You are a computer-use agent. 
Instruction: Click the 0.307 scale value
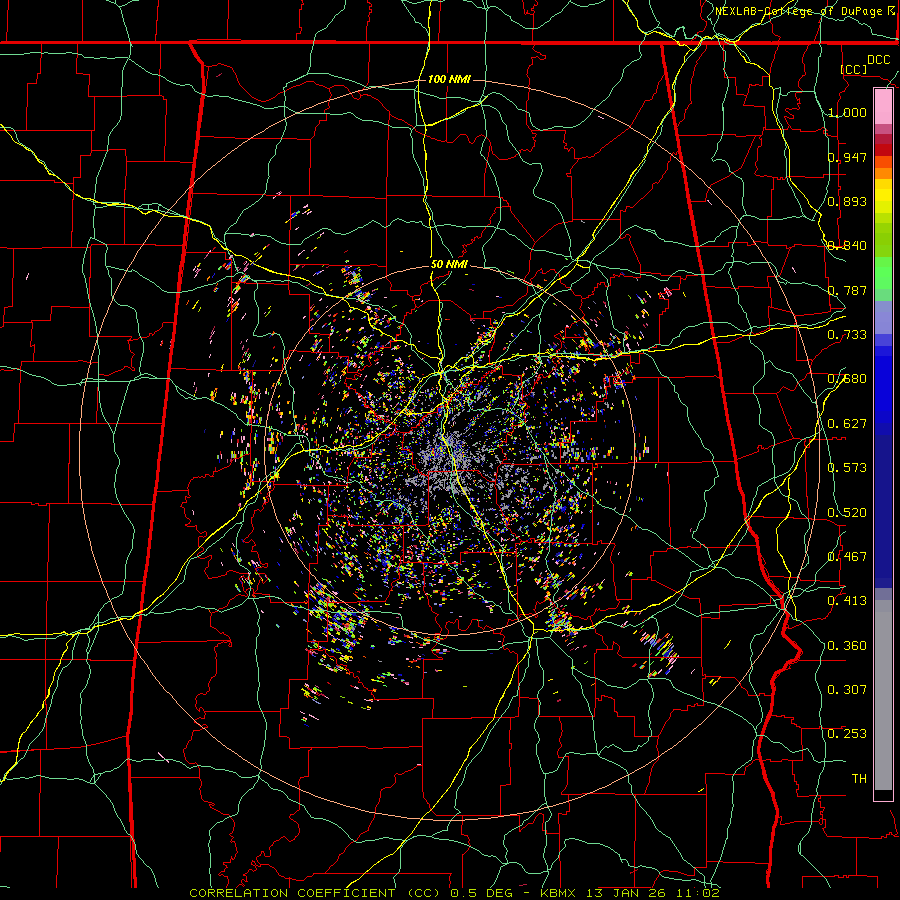[847, 690]
